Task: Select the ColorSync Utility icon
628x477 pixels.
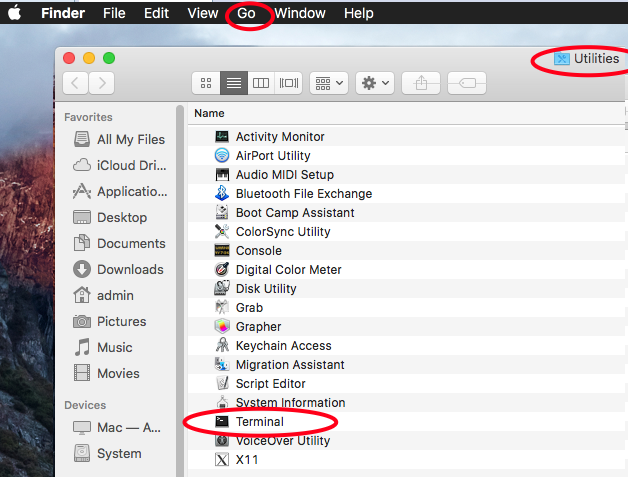Action: click(222, 231)
